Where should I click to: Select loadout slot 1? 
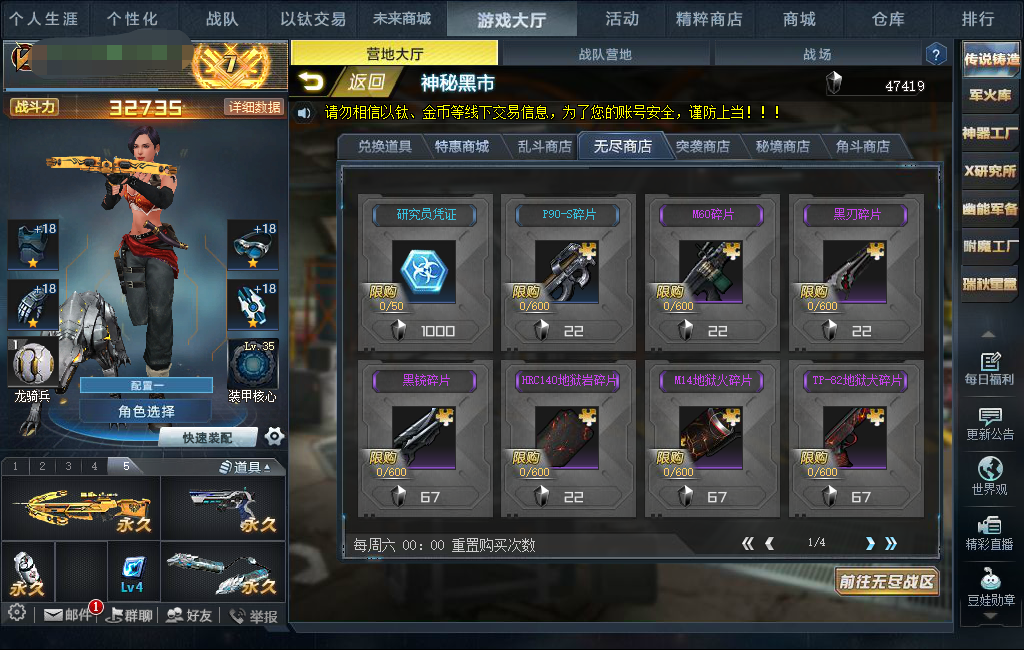(x=16, y=466)
